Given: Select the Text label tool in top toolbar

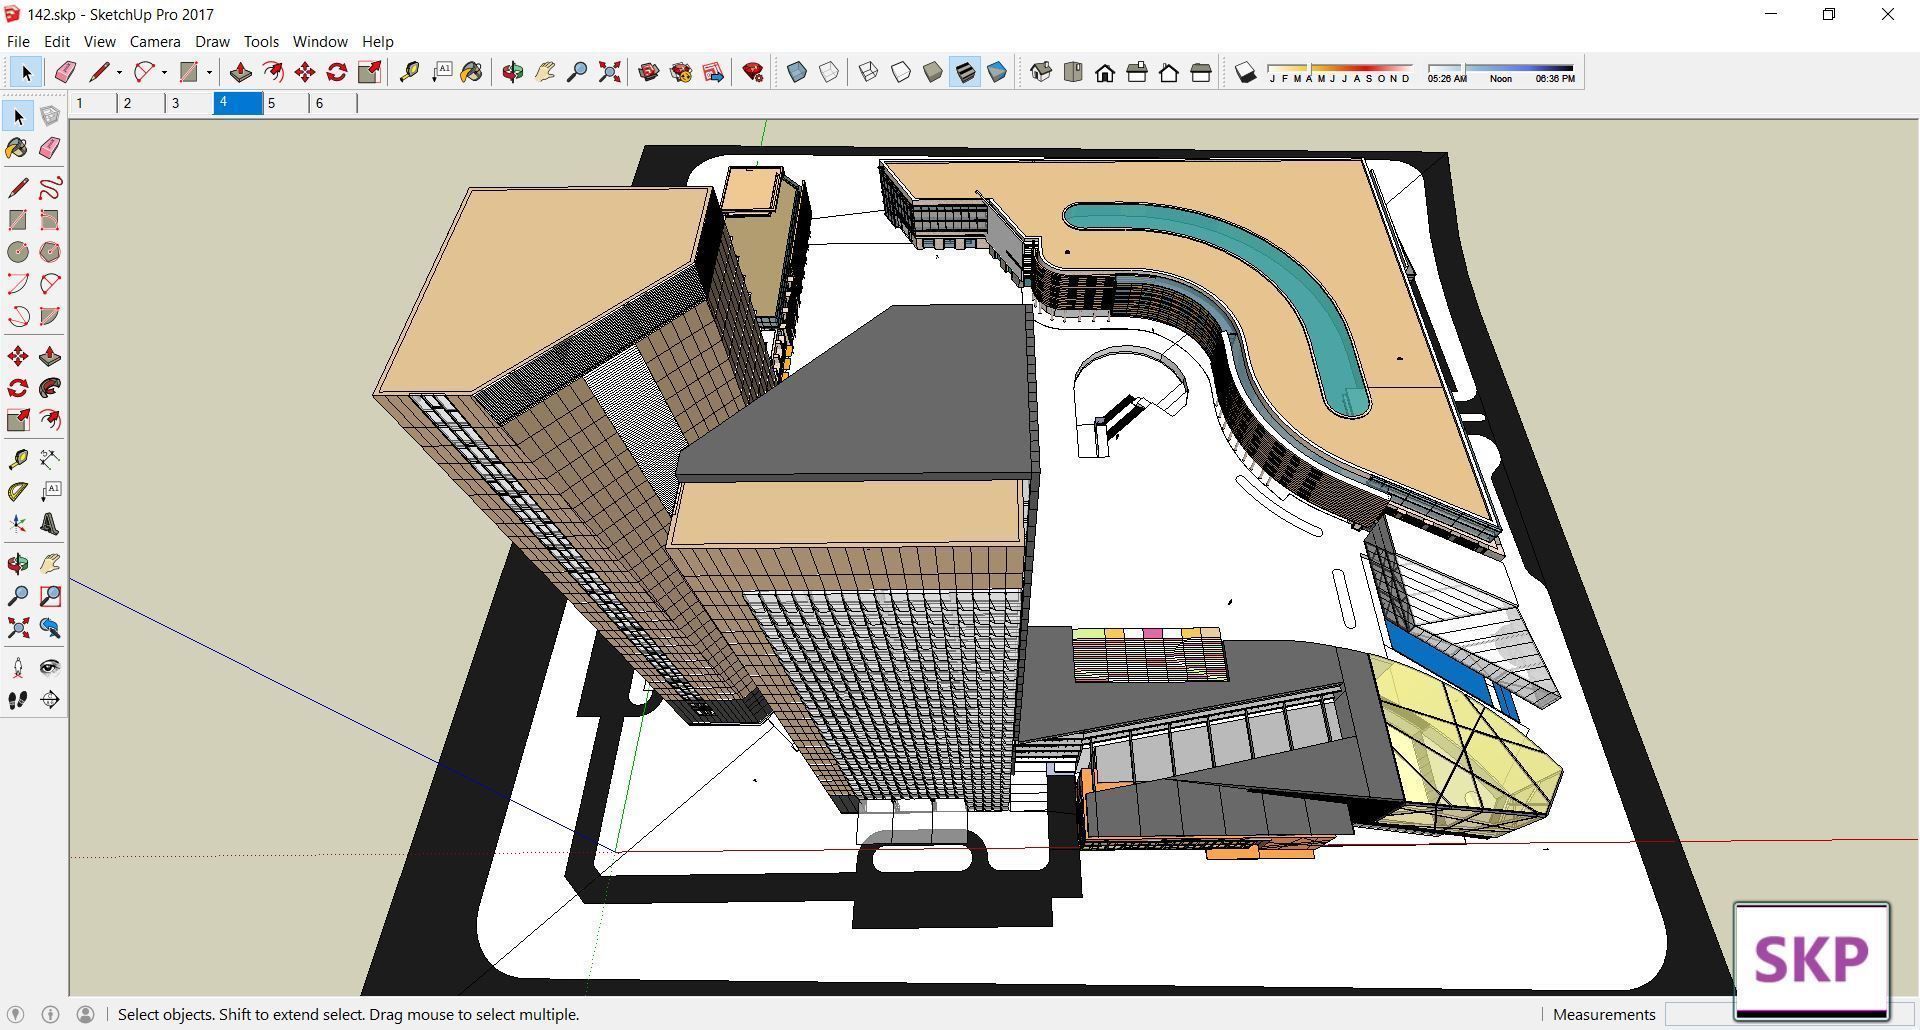Looking at the screenshot, I should point(441,72).
